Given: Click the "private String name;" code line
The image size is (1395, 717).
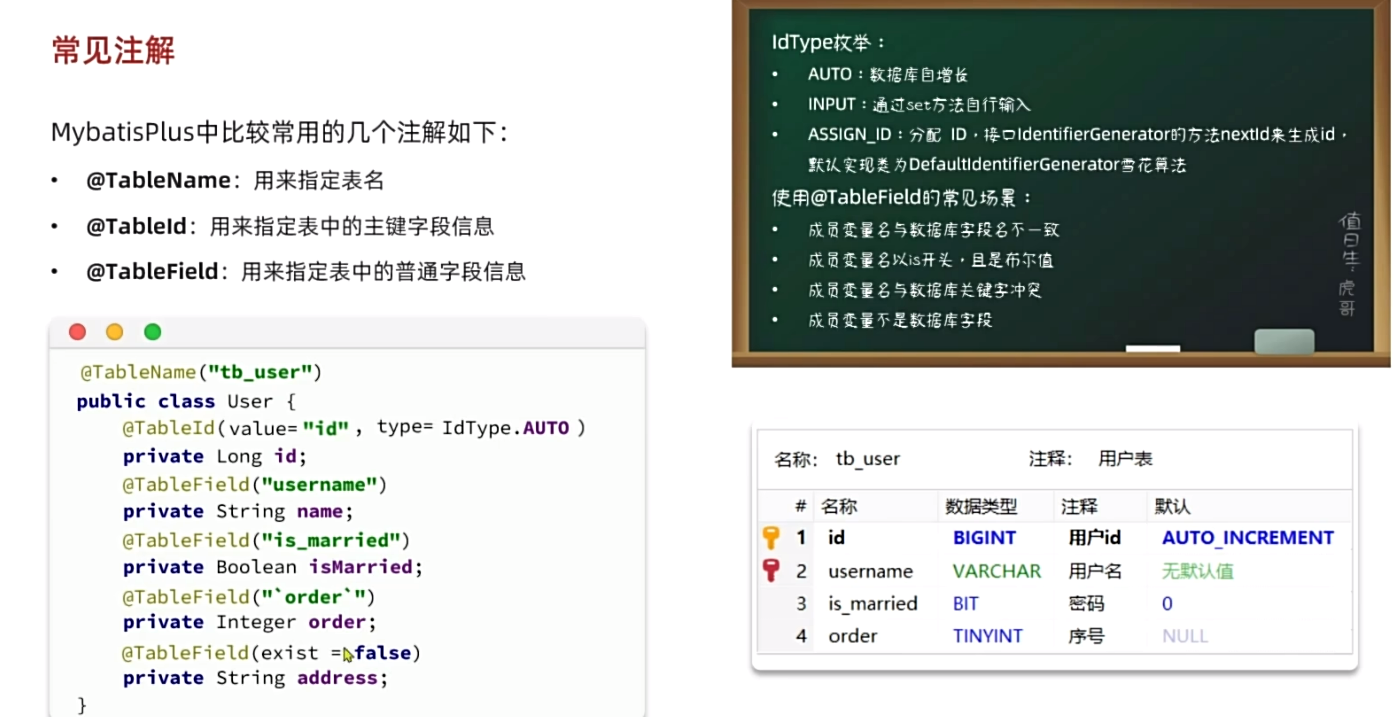Looking at the screenshot, I should (238, 512).
